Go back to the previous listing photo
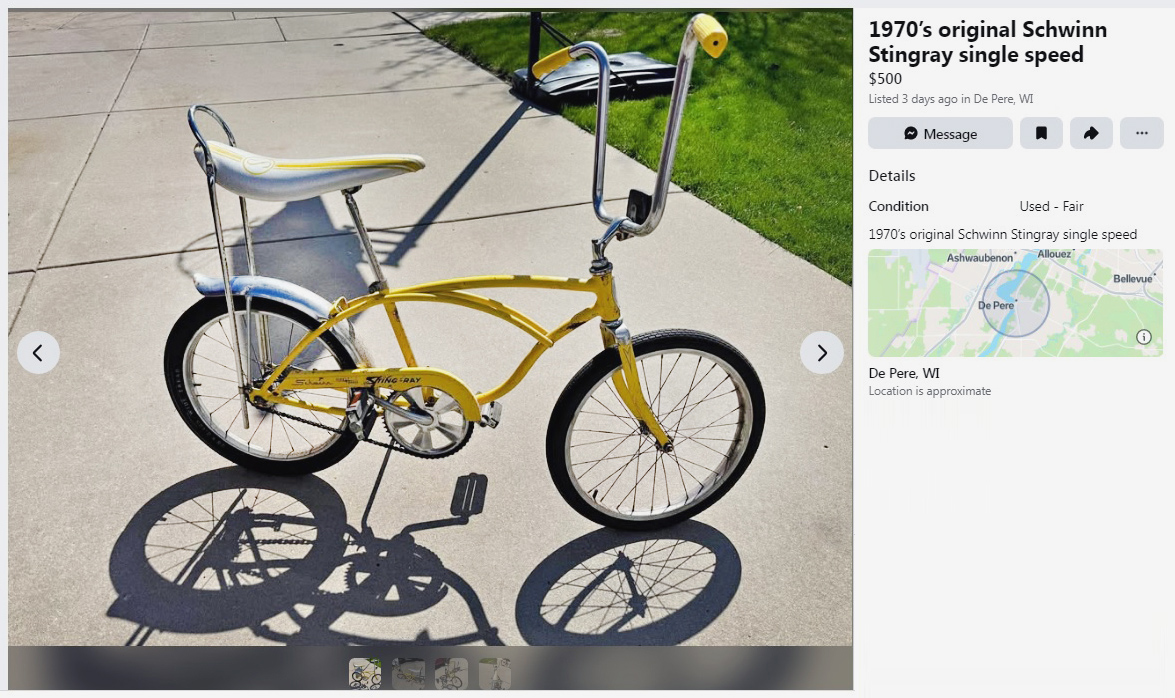 38,352
